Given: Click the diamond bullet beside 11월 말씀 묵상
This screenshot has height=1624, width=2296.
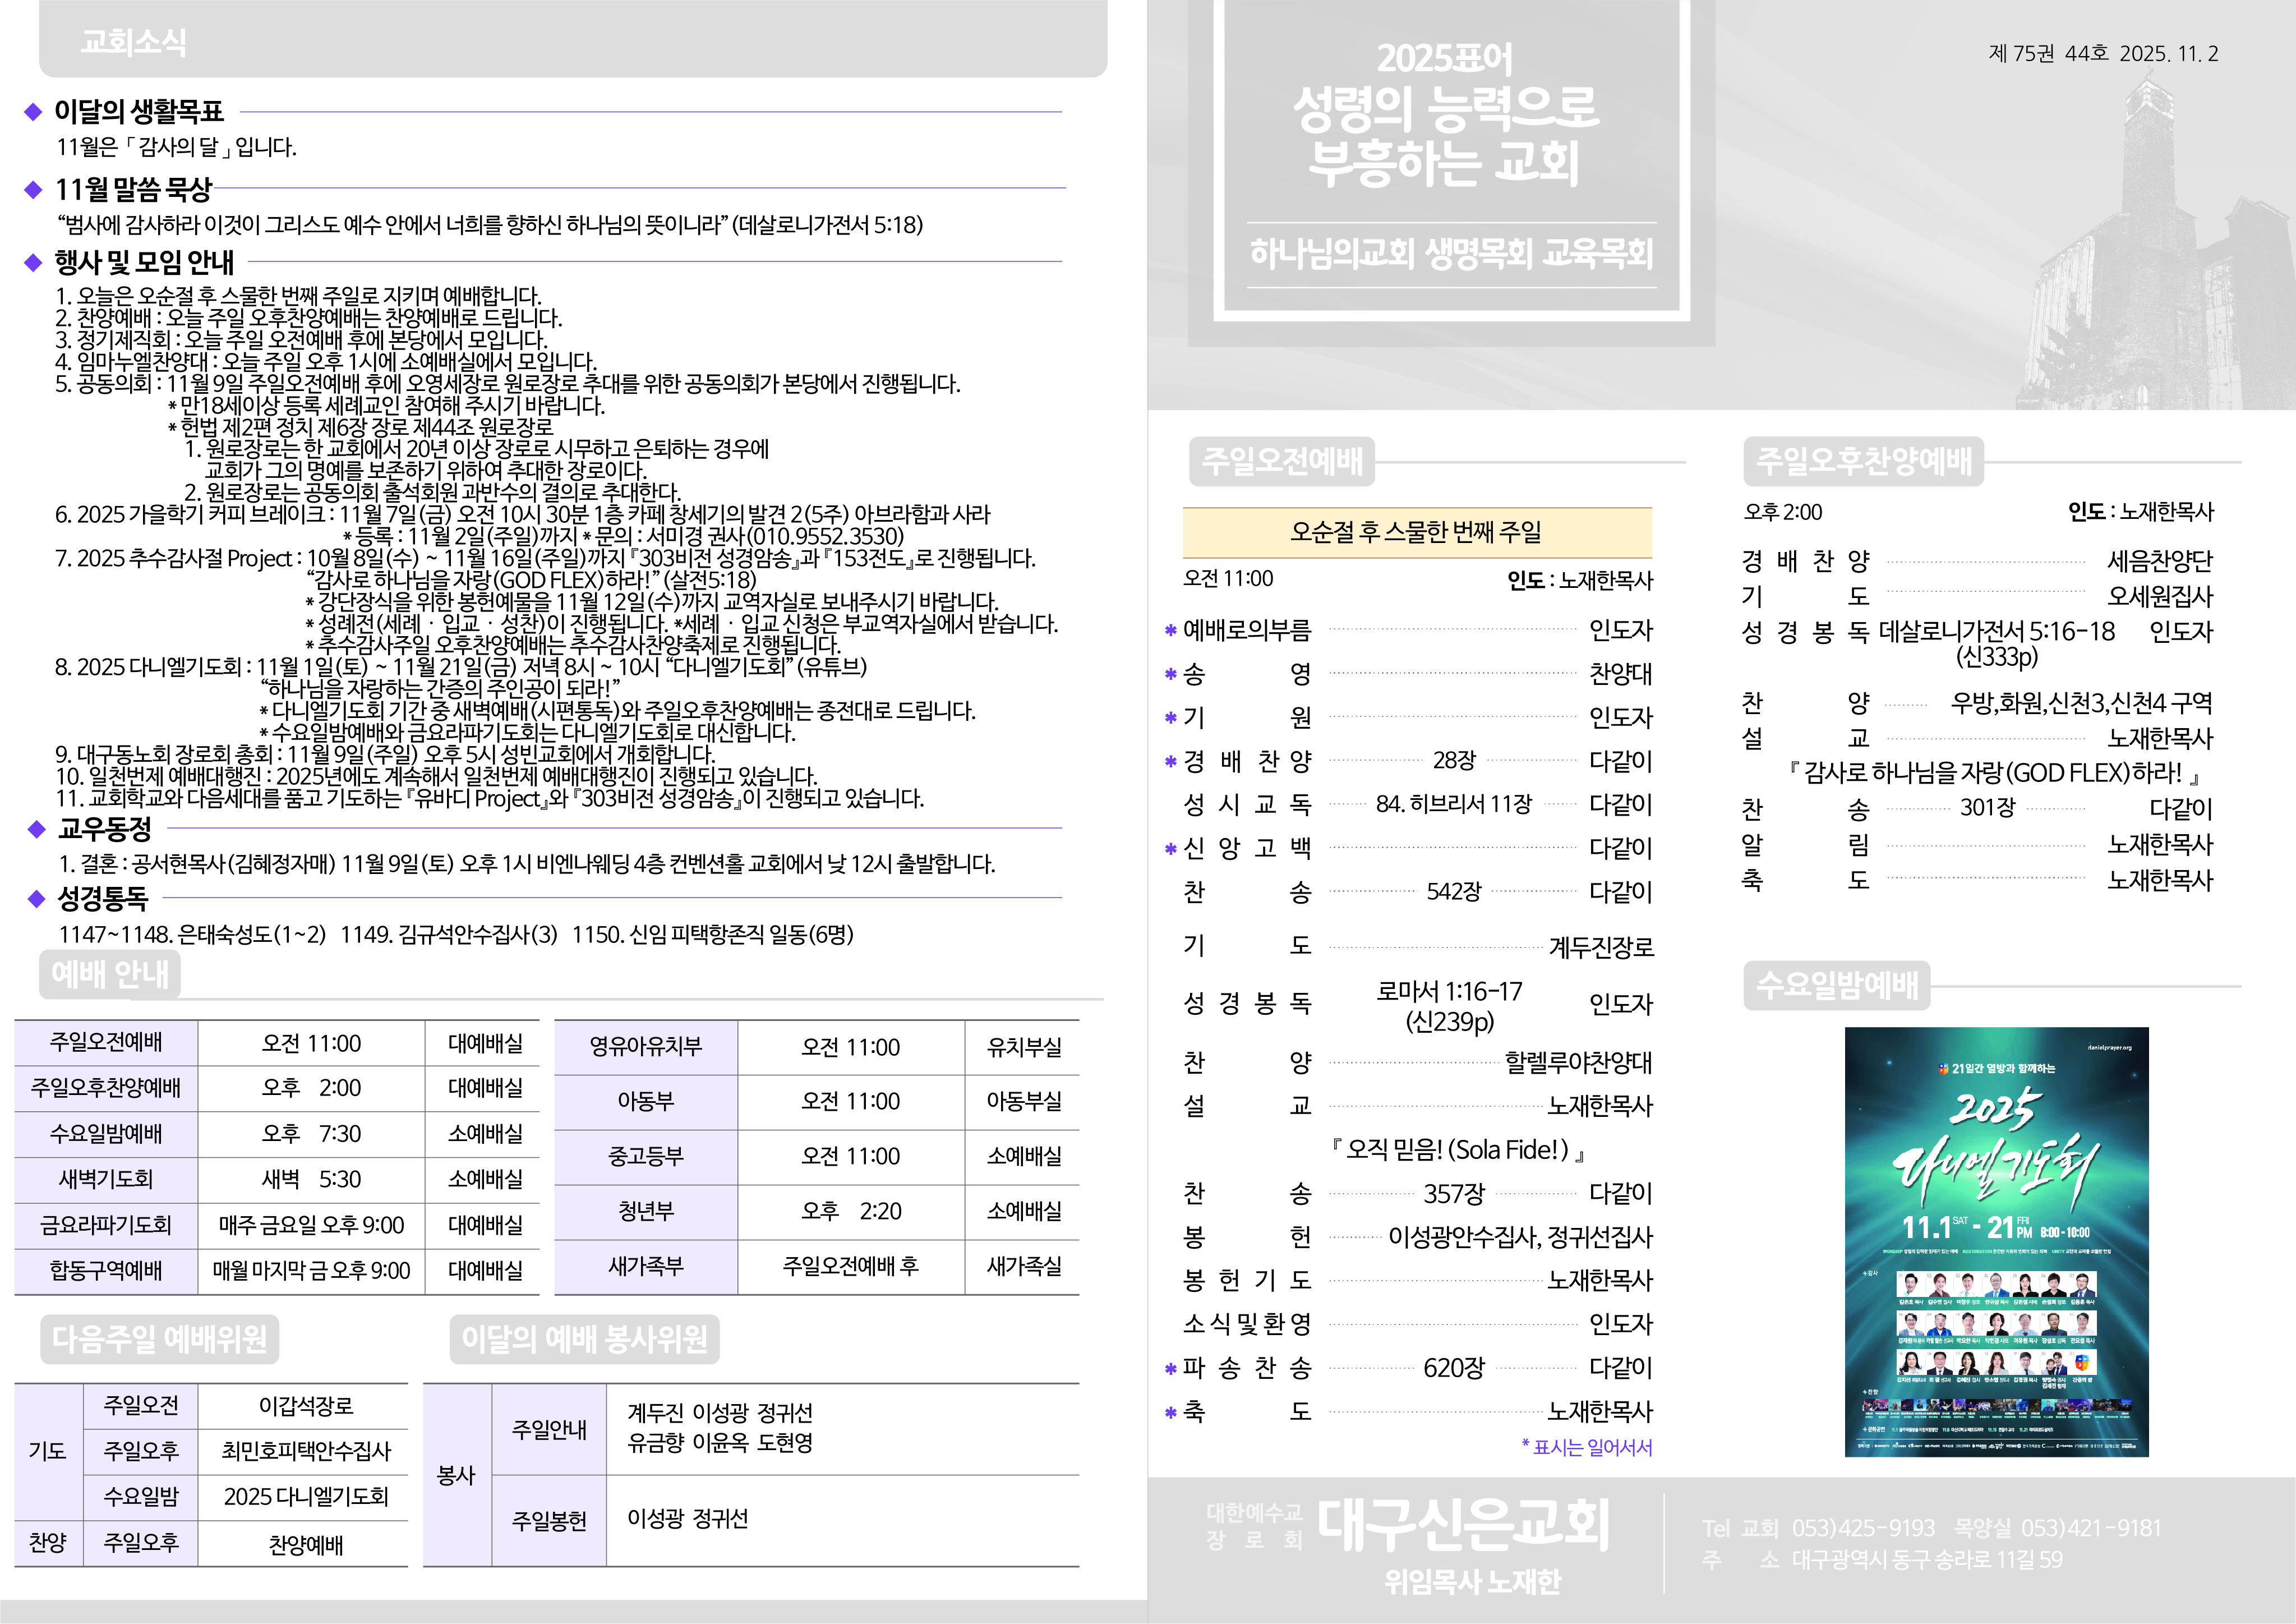Looking at the screenshot, I should (x=33, y=189).
